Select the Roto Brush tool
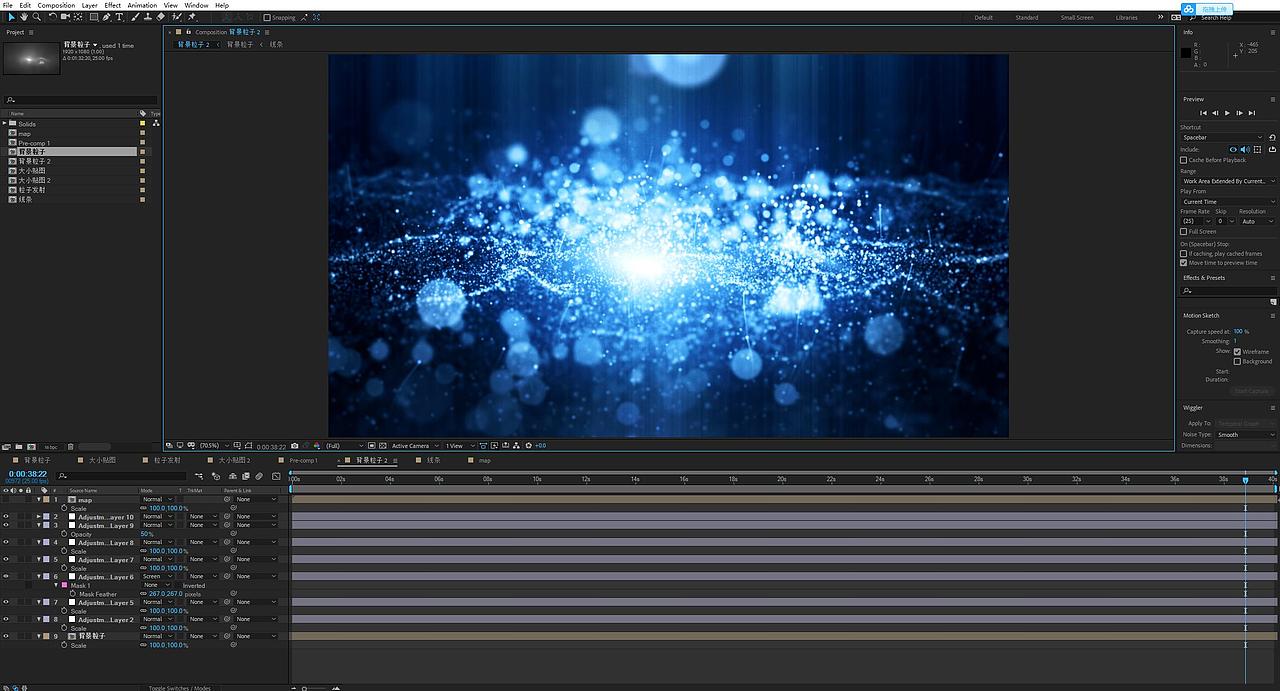The image size is (1280, 691). [x=177, y=17]
